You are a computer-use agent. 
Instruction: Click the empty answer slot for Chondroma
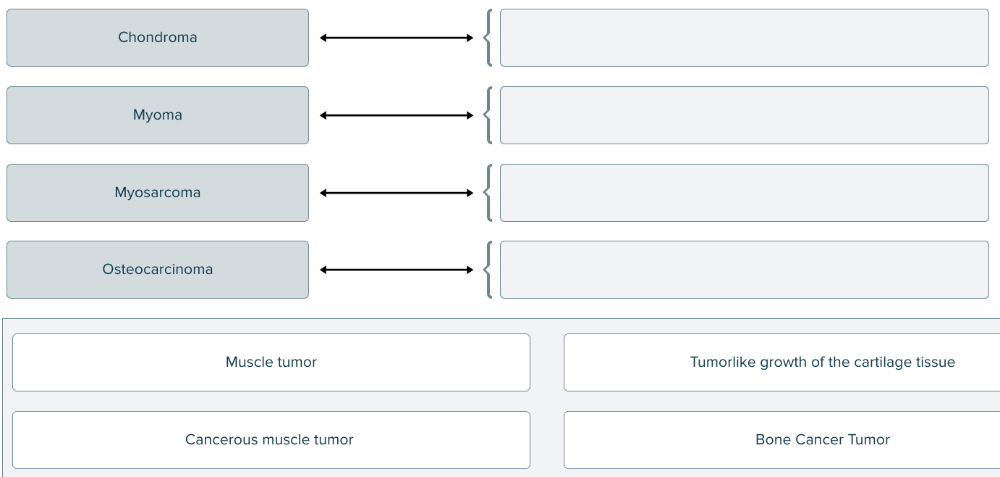point(744,38)
